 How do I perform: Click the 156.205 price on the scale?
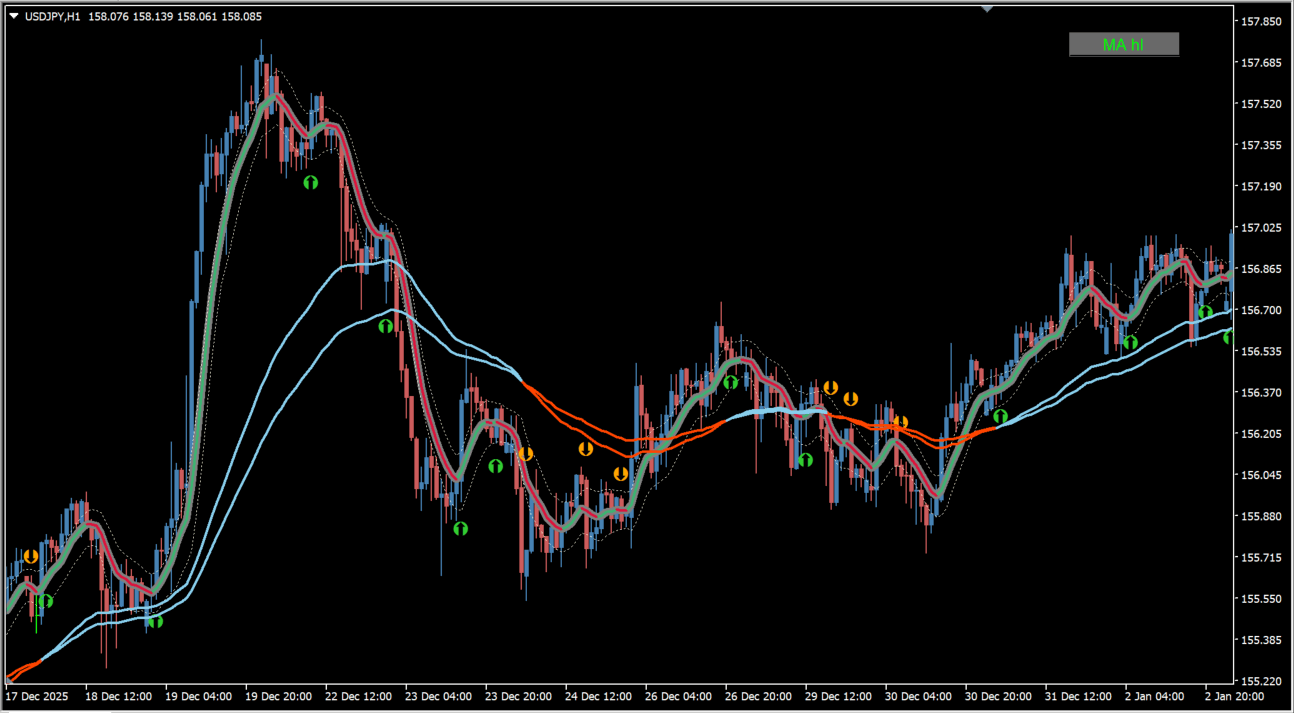1260,434
